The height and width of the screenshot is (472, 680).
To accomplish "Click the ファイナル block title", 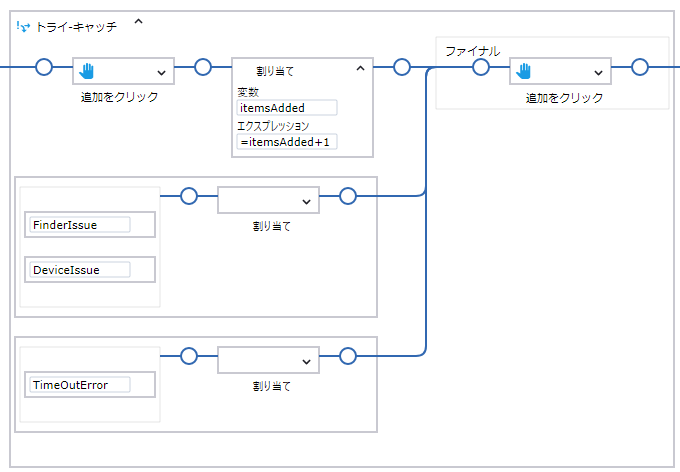I will click(x=472, y=50).
